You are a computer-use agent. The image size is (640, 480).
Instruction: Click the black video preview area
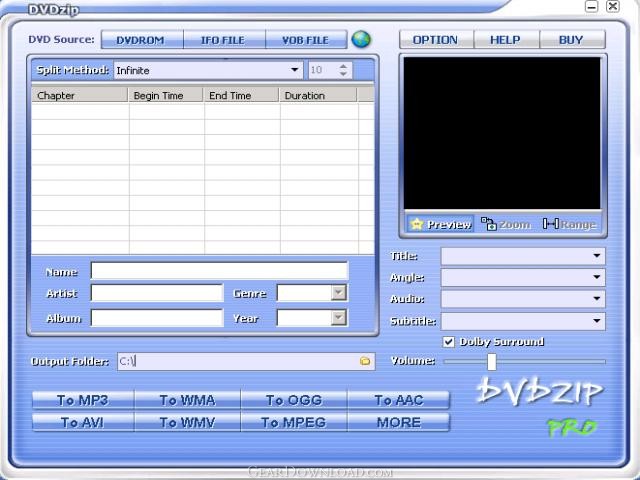pos(502,133)
